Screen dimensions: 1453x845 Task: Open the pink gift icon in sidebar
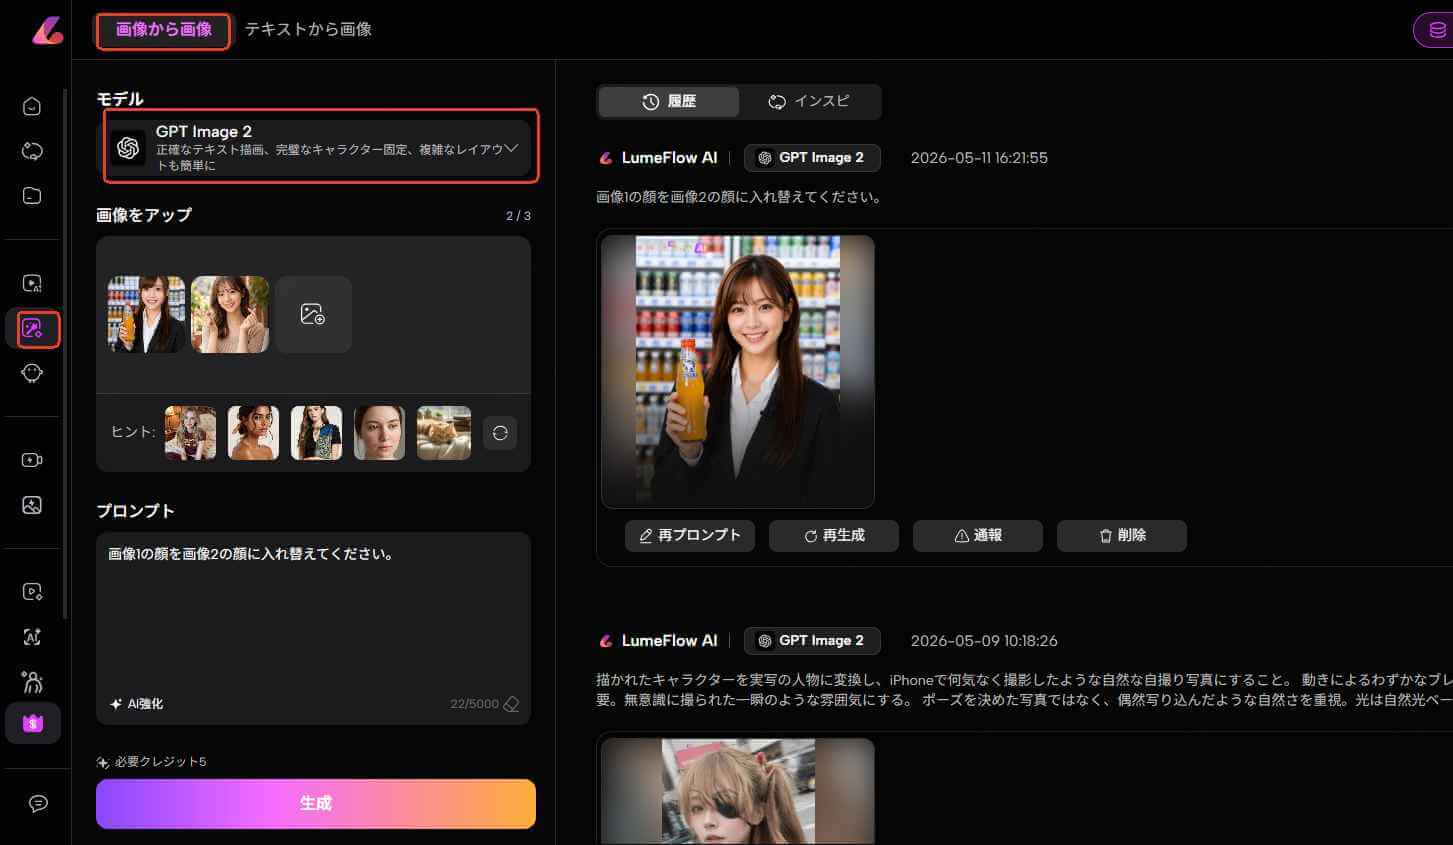click(x=33, y=723)
